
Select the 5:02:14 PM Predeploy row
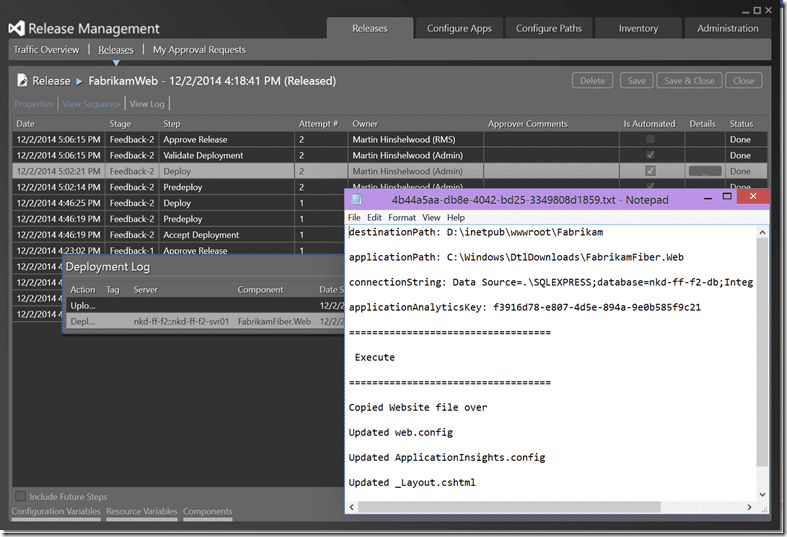(178, 187)
